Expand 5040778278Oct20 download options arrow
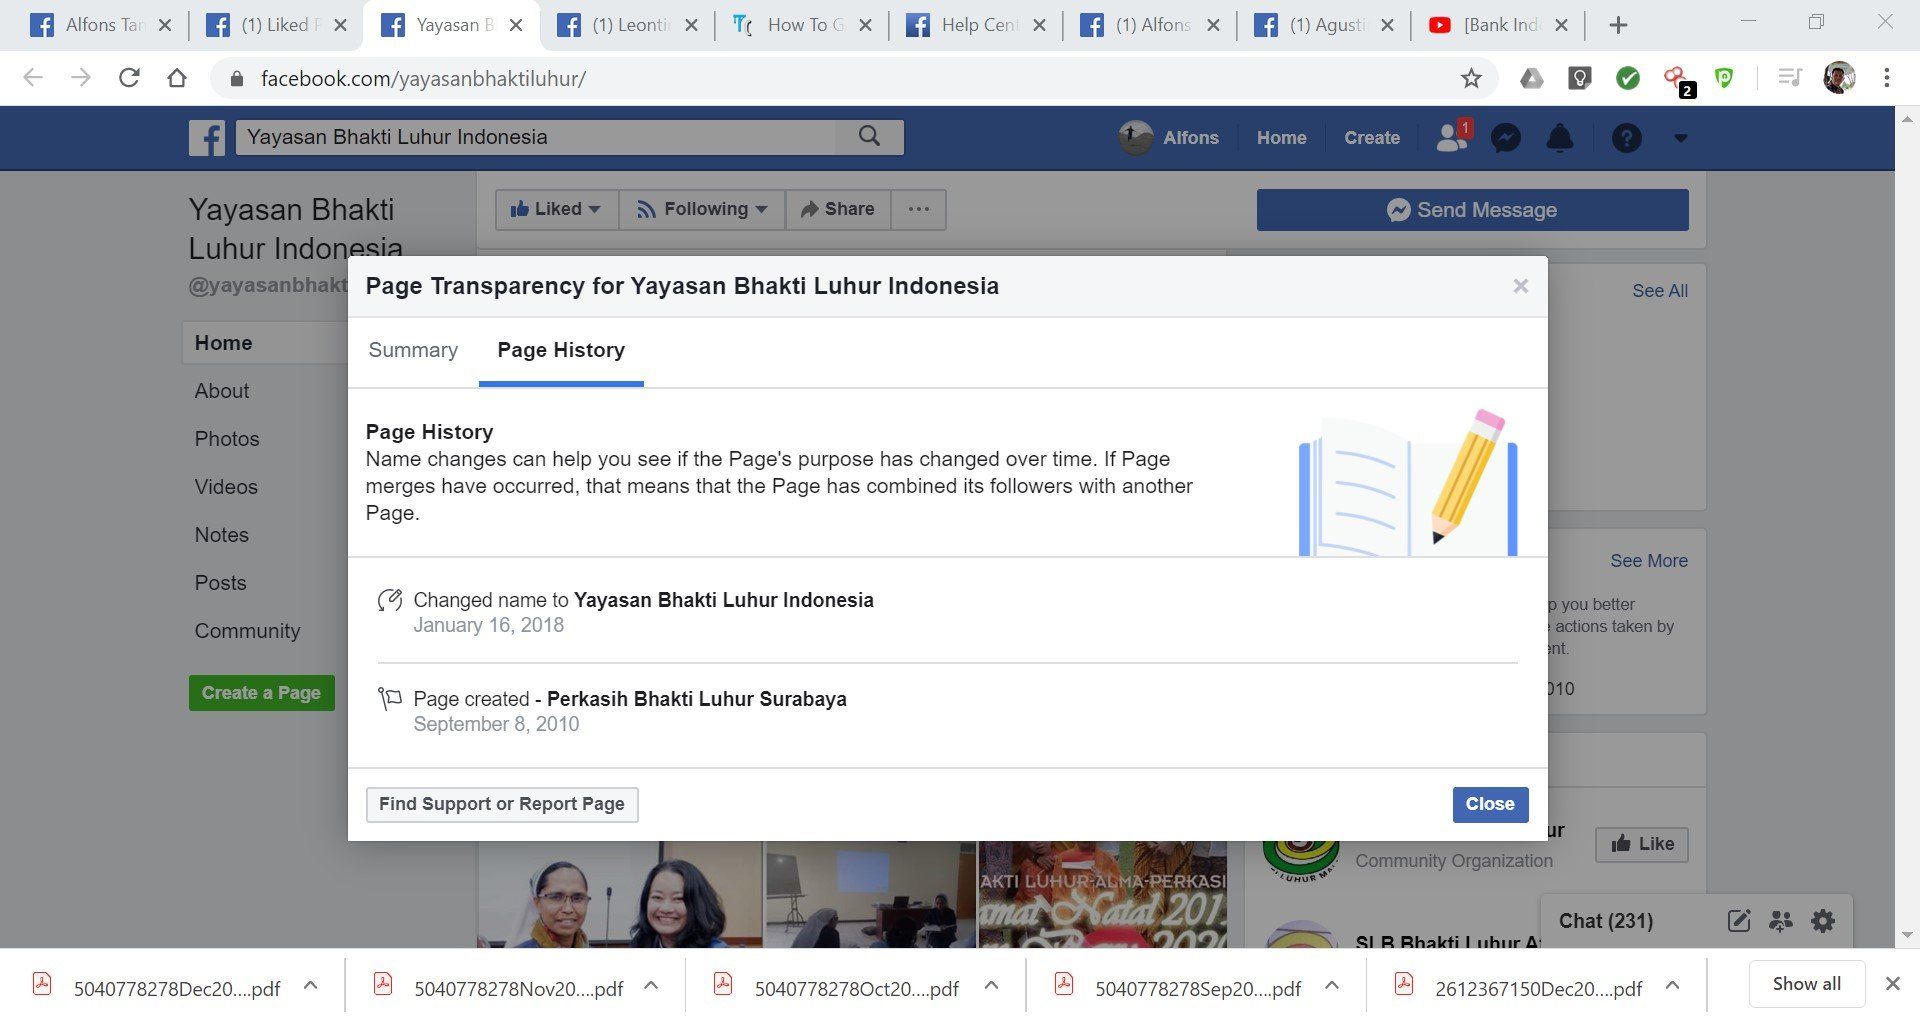The width and height of the screenshot is (1920, 1020). point(991,986)
